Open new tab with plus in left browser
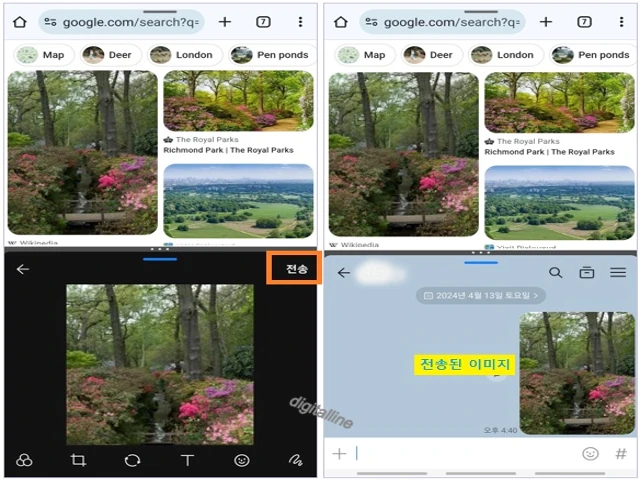This screenshot has height=480, width=640. click(x=224, y=22)
